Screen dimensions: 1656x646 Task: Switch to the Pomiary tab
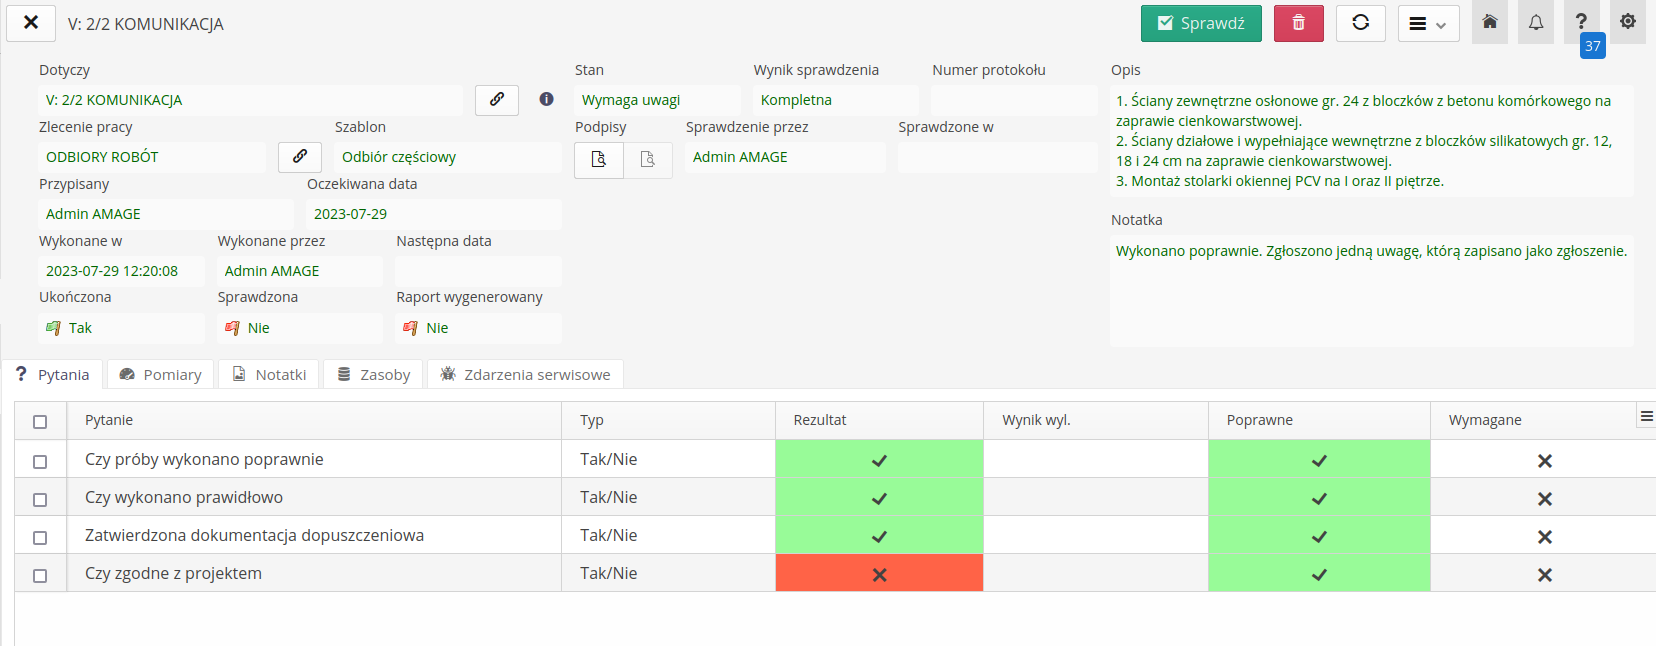160,375
